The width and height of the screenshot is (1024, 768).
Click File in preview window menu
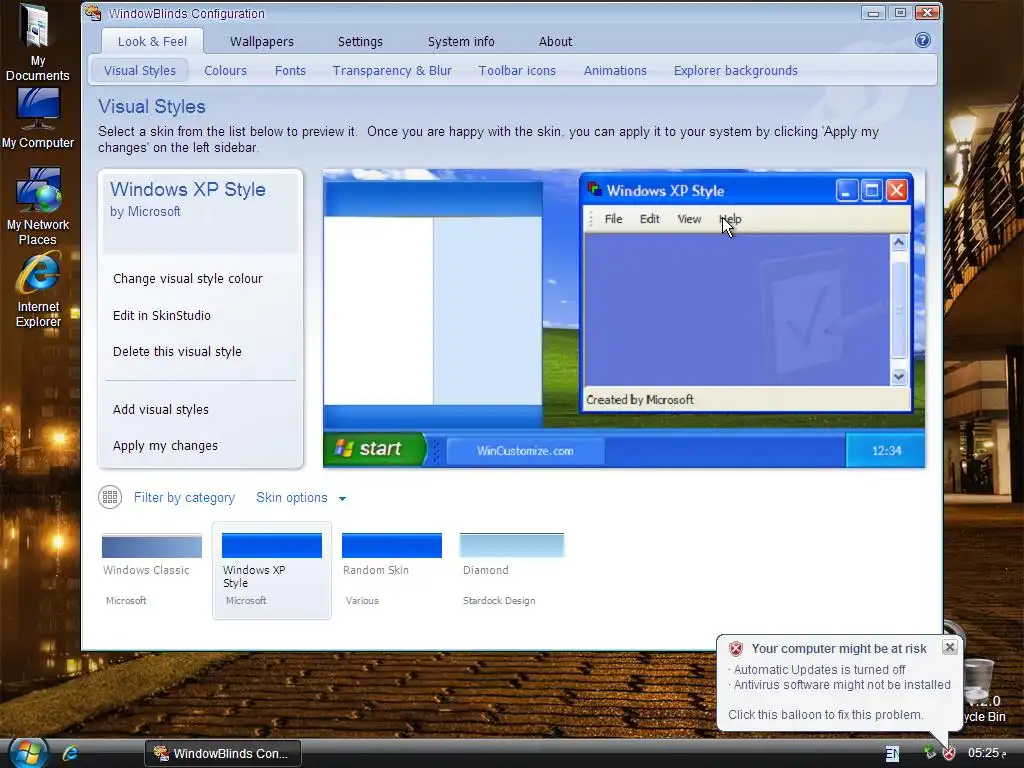click(613, 219)
